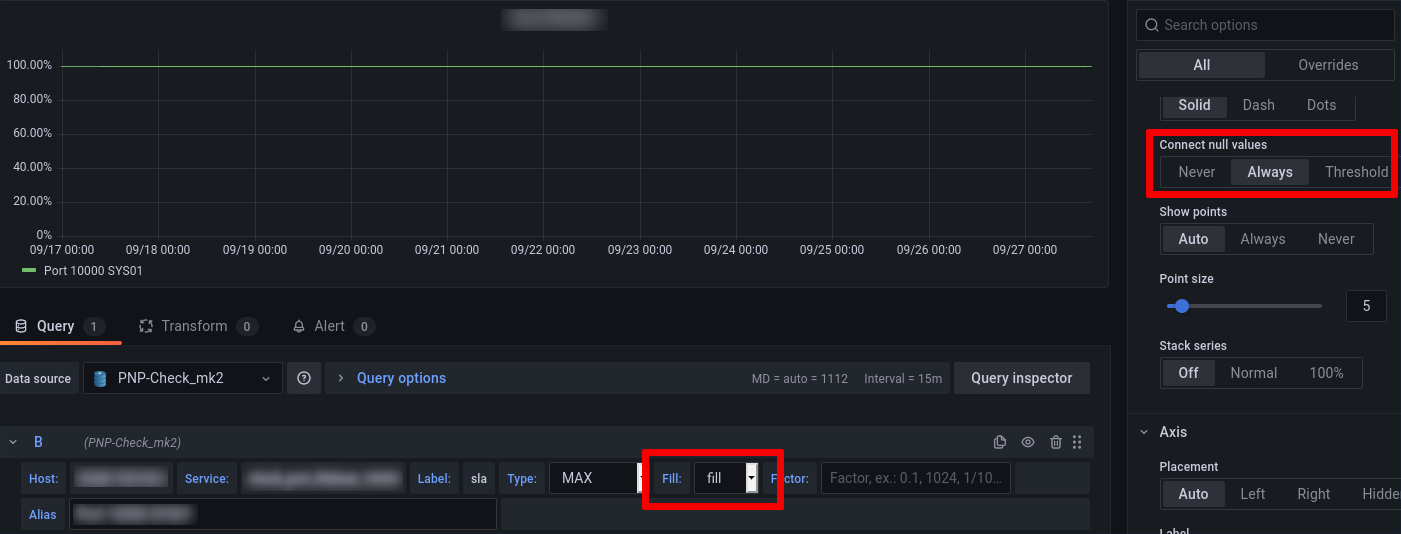Image resolution: width=1401 pixels, height=534 pixels.
Task: Open the Data source dropdown
Action: [x=182, y=378]
